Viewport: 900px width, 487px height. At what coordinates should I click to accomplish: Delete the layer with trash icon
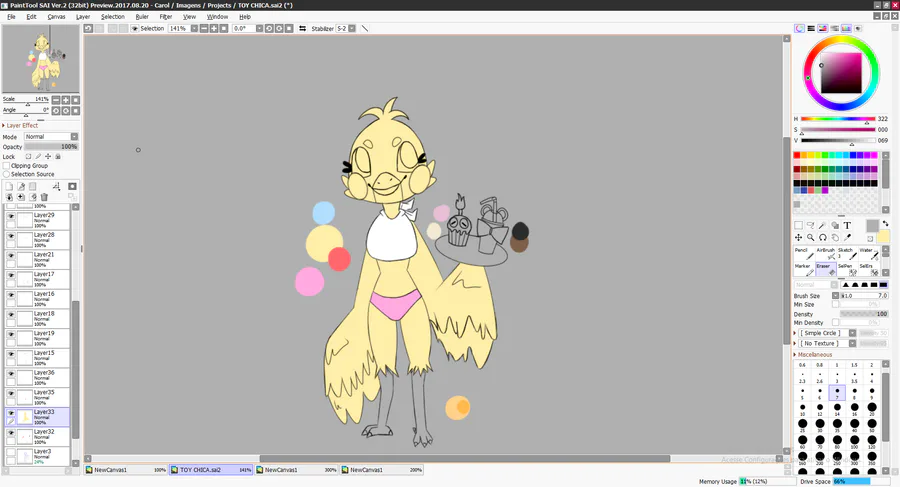click(44, 197)
